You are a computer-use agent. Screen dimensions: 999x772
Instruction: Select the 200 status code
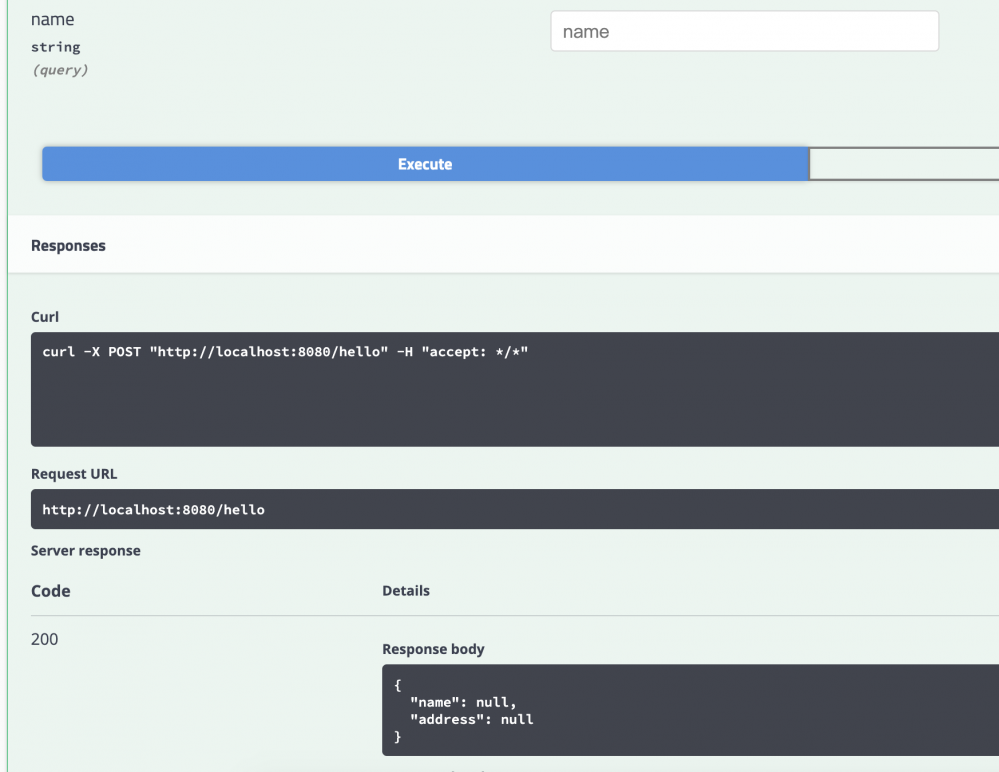[x=45, y=640]
